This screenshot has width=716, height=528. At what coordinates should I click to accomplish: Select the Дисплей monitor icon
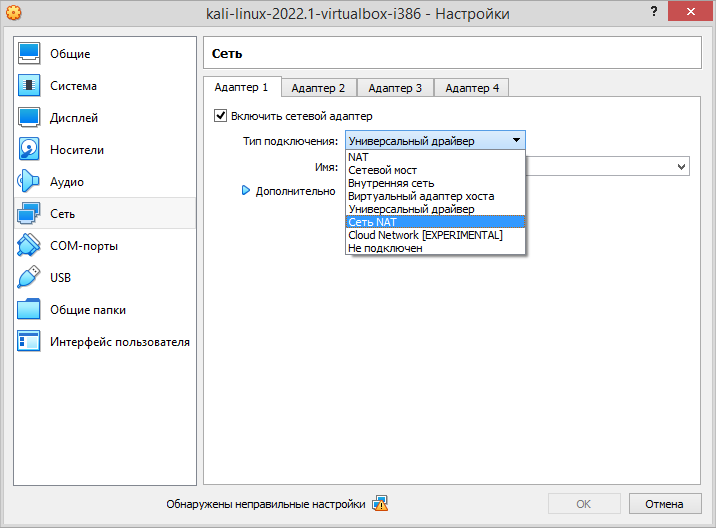pyautogui.click(x=29, y=117)
